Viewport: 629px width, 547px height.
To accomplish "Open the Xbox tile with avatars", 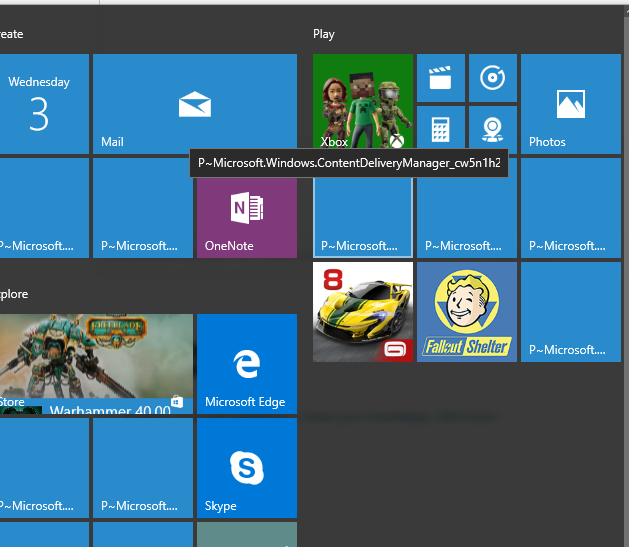I will coord(363,101).
